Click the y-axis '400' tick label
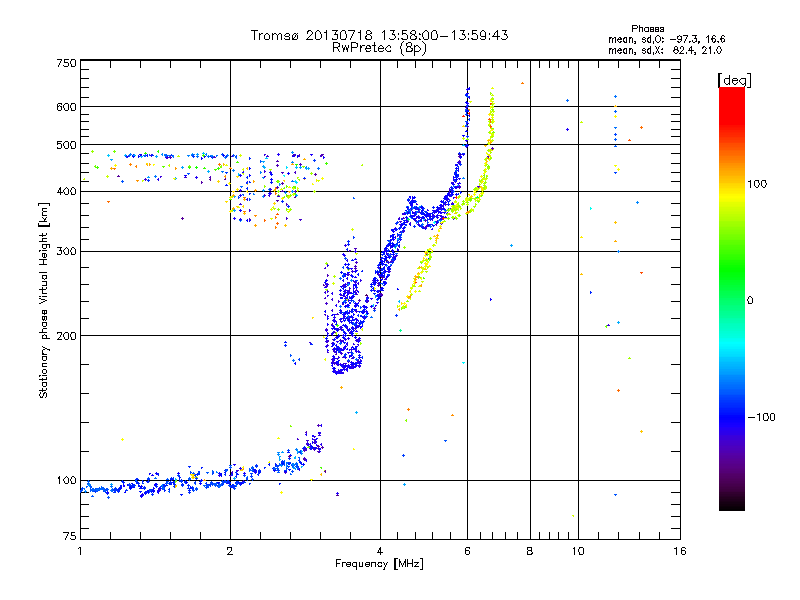This screenshot has width=800, height=600. tap(66, 192)
